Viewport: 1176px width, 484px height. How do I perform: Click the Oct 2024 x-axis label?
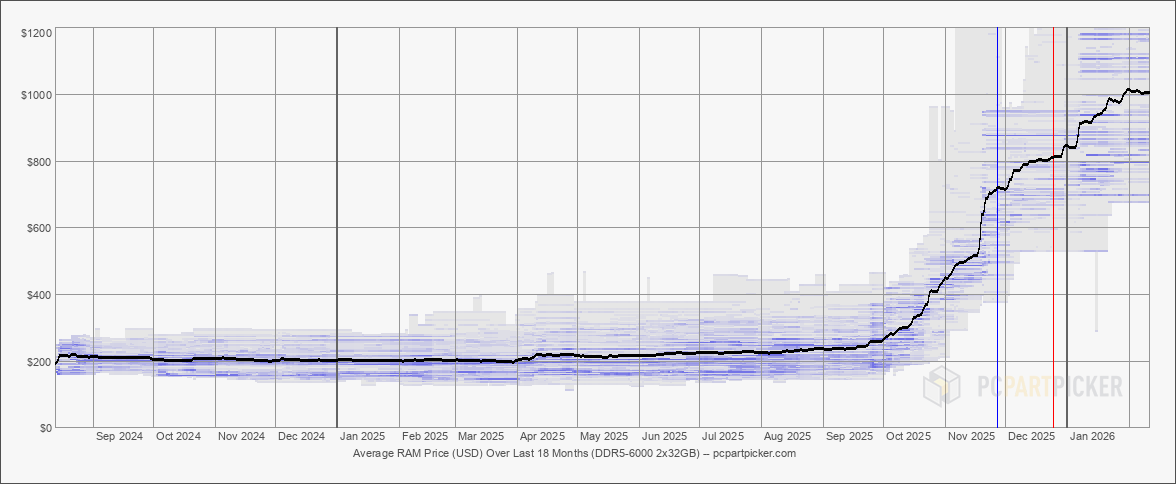(179, 437)
